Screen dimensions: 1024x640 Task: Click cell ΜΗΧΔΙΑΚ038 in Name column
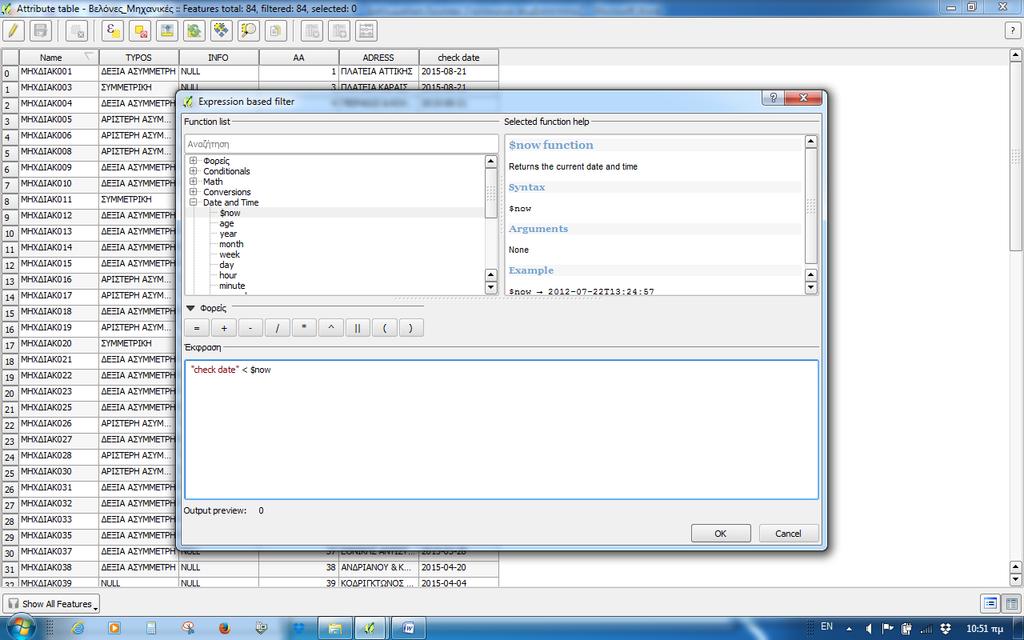[x=59, y=568]
